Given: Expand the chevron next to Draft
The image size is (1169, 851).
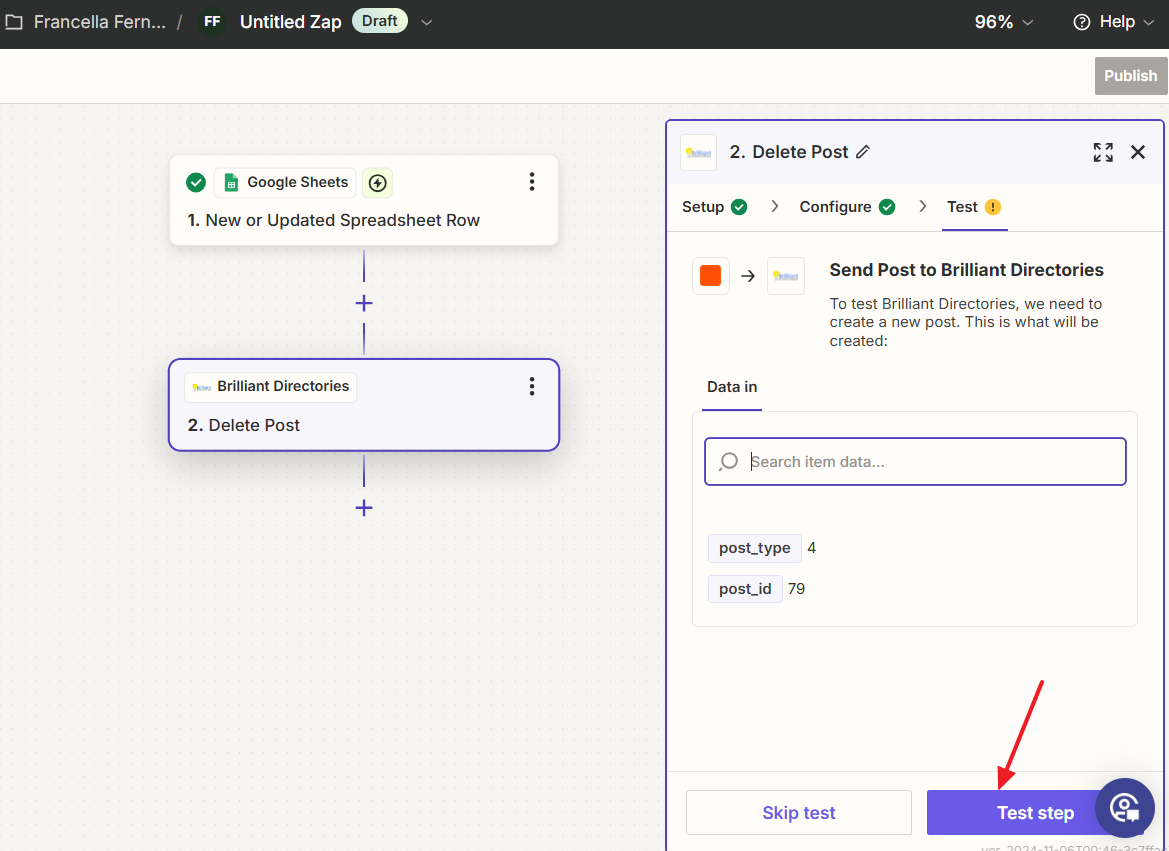Looking at the screenshot, I should point(426,22).
